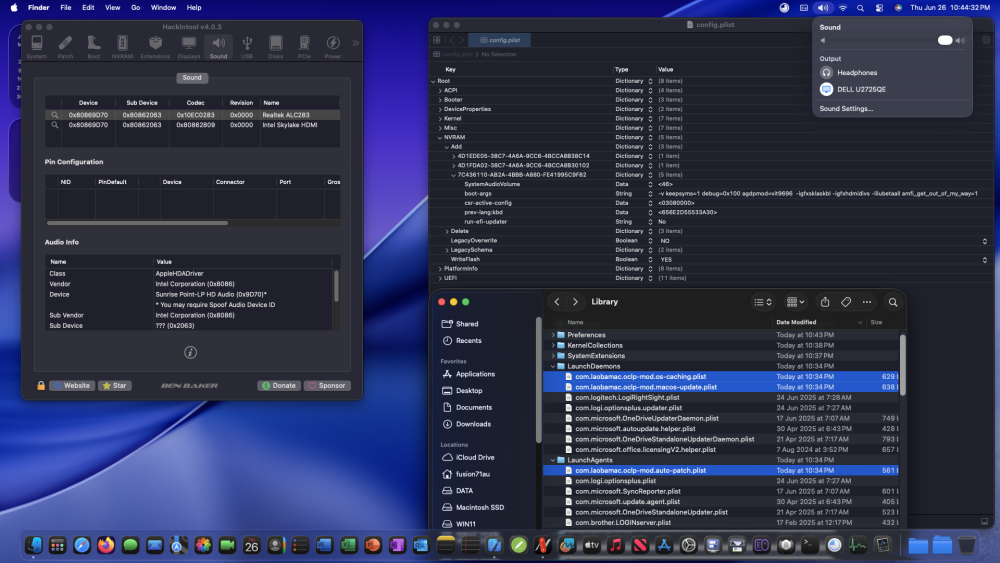Click the info icon in Hackintool
Viewport: 1000px width, 563px height.
(x=190, y=352)
